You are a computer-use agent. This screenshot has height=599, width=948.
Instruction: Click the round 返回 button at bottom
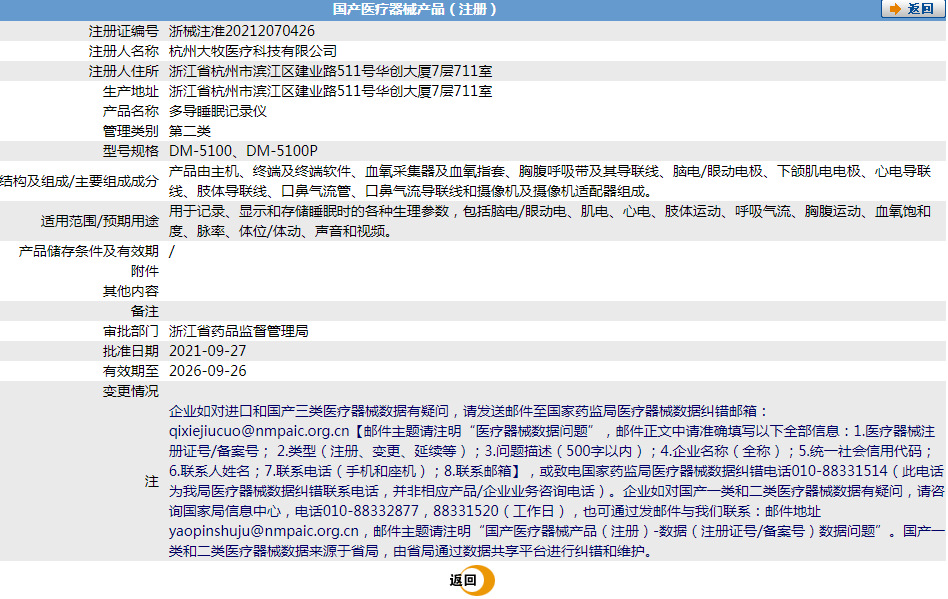pos(472,580)
